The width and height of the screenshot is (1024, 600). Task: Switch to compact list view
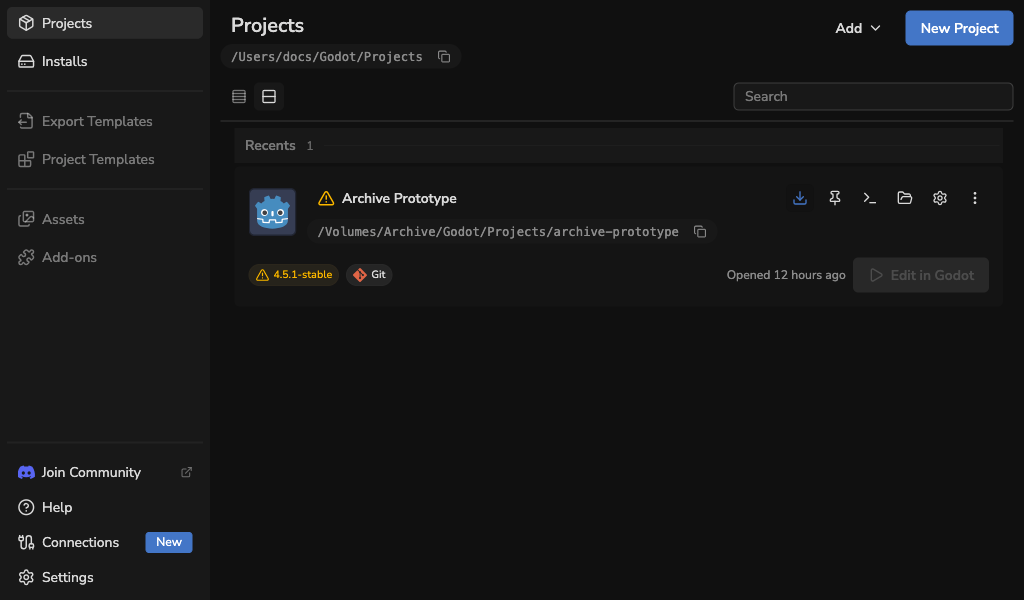tap(239, 97)
